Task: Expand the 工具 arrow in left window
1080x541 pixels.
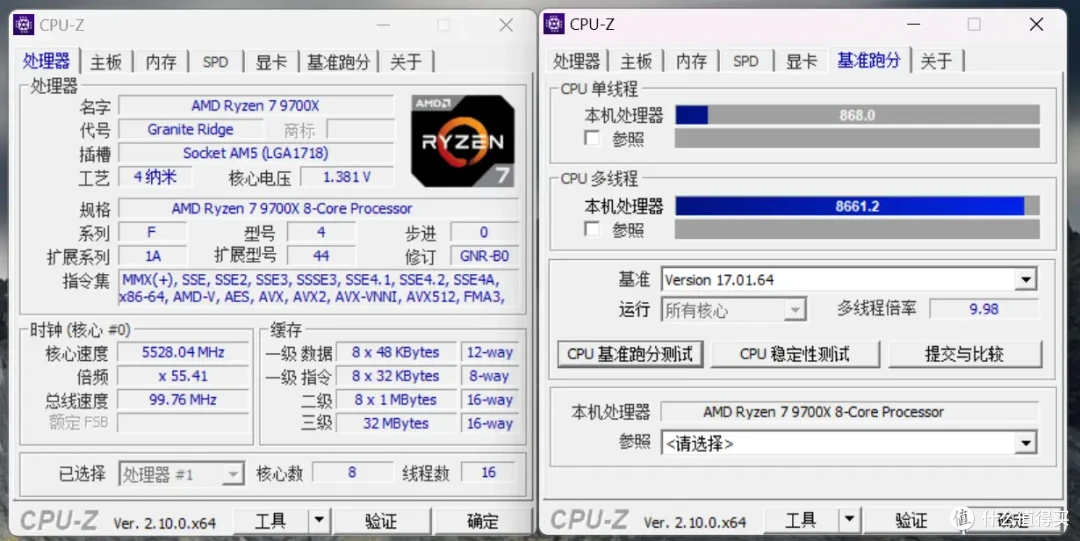Action: click(x=318, y=520)
